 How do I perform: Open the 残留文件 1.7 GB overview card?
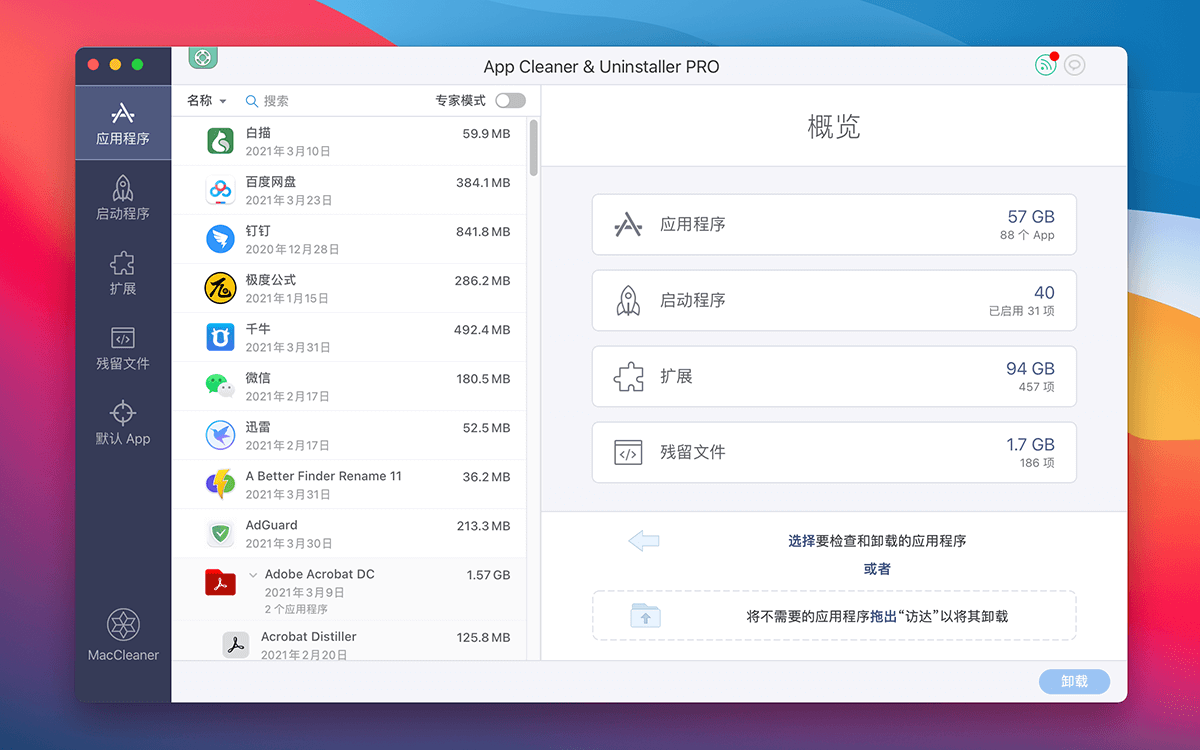click(834, 453)
